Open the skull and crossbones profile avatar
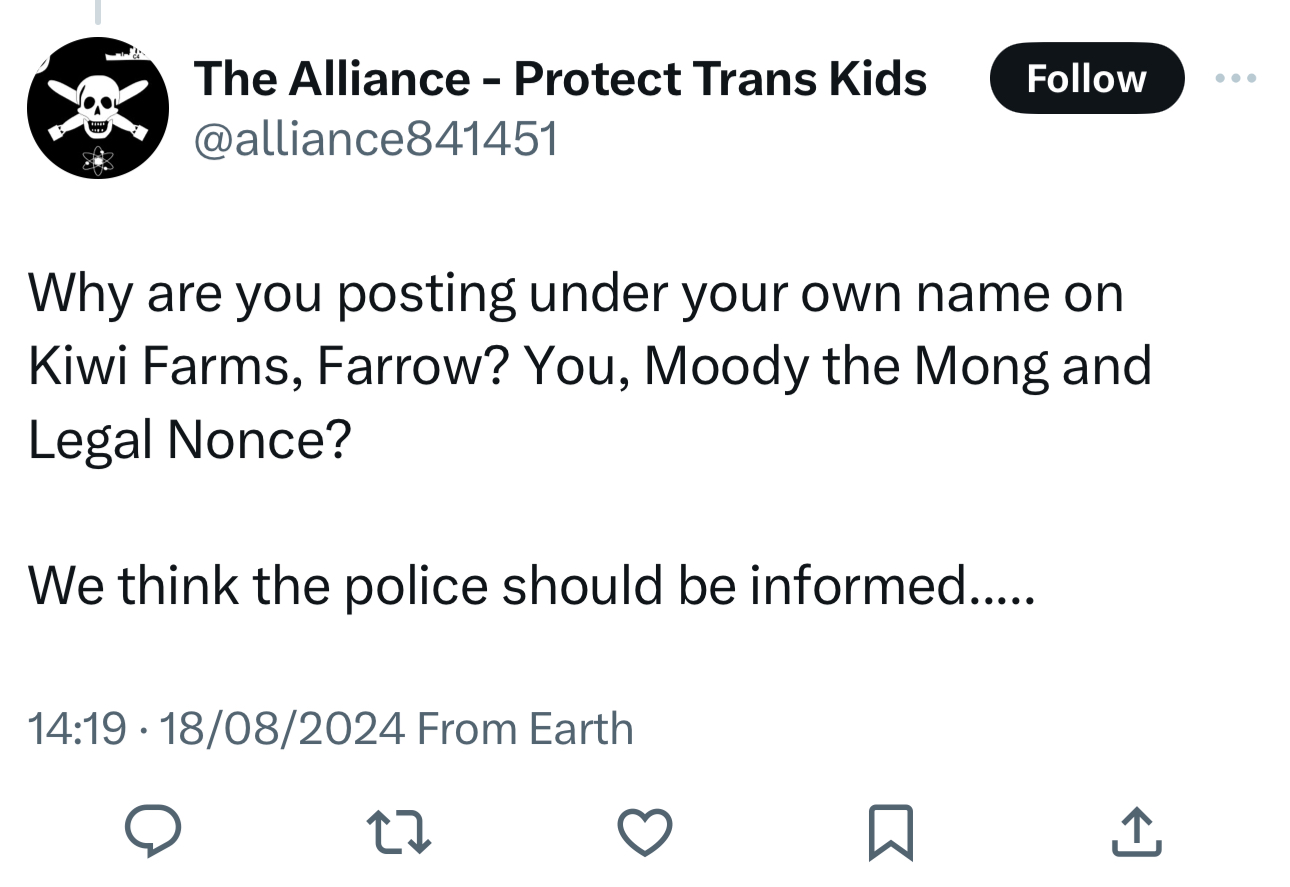Image resolution: width=1290 pixels, height=887 pixels. point(97,108)
